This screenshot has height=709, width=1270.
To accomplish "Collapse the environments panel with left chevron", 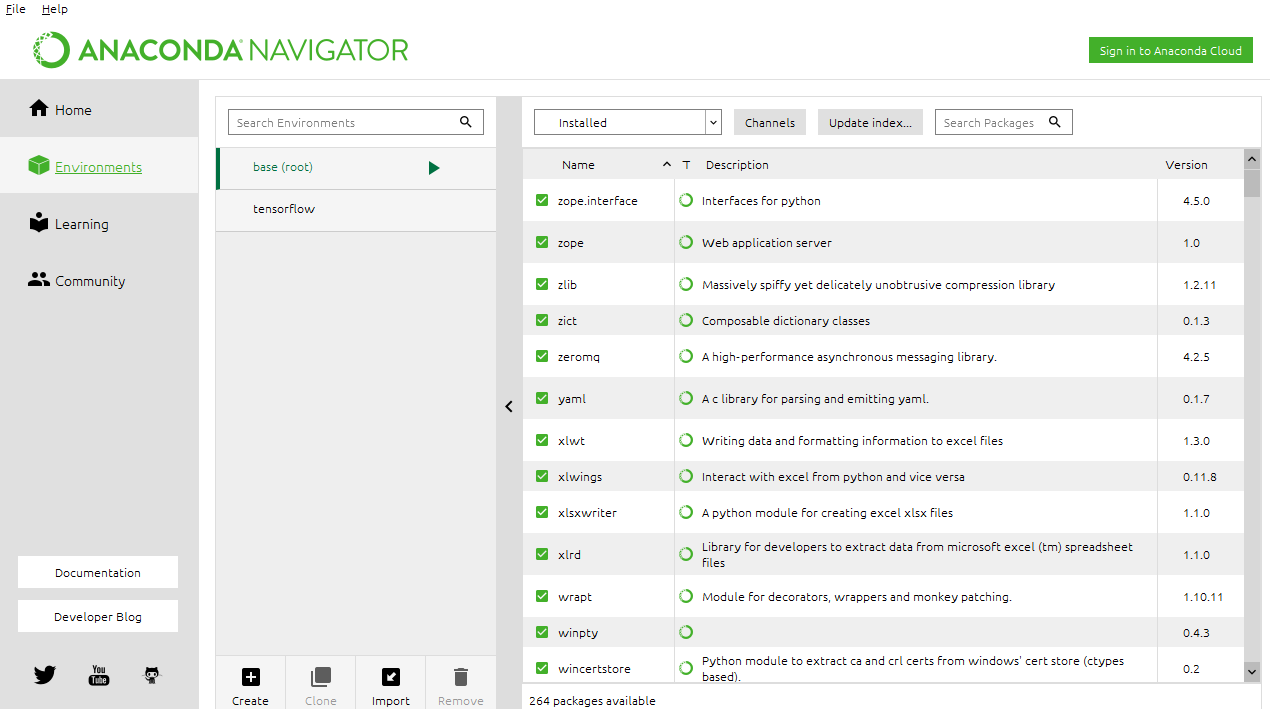I will [509, 407].
